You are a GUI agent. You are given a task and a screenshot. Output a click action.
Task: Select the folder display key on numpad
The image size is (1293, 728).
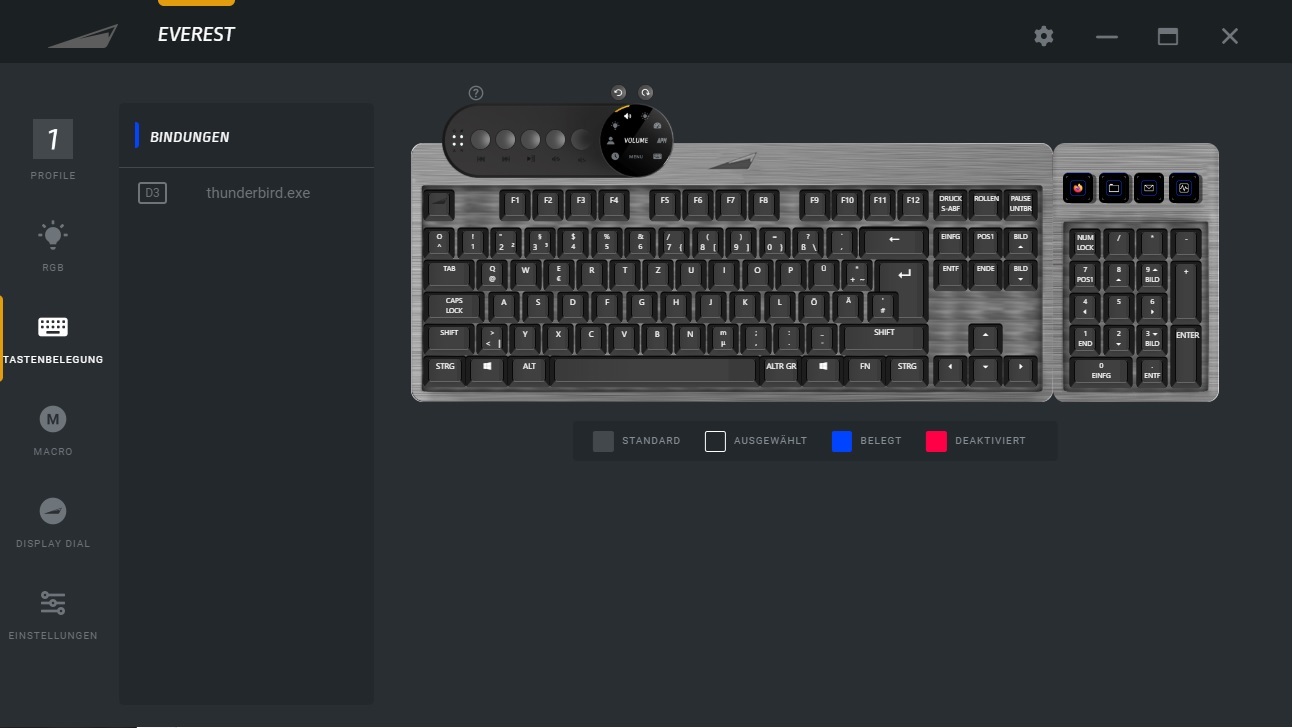(1114, 187)
